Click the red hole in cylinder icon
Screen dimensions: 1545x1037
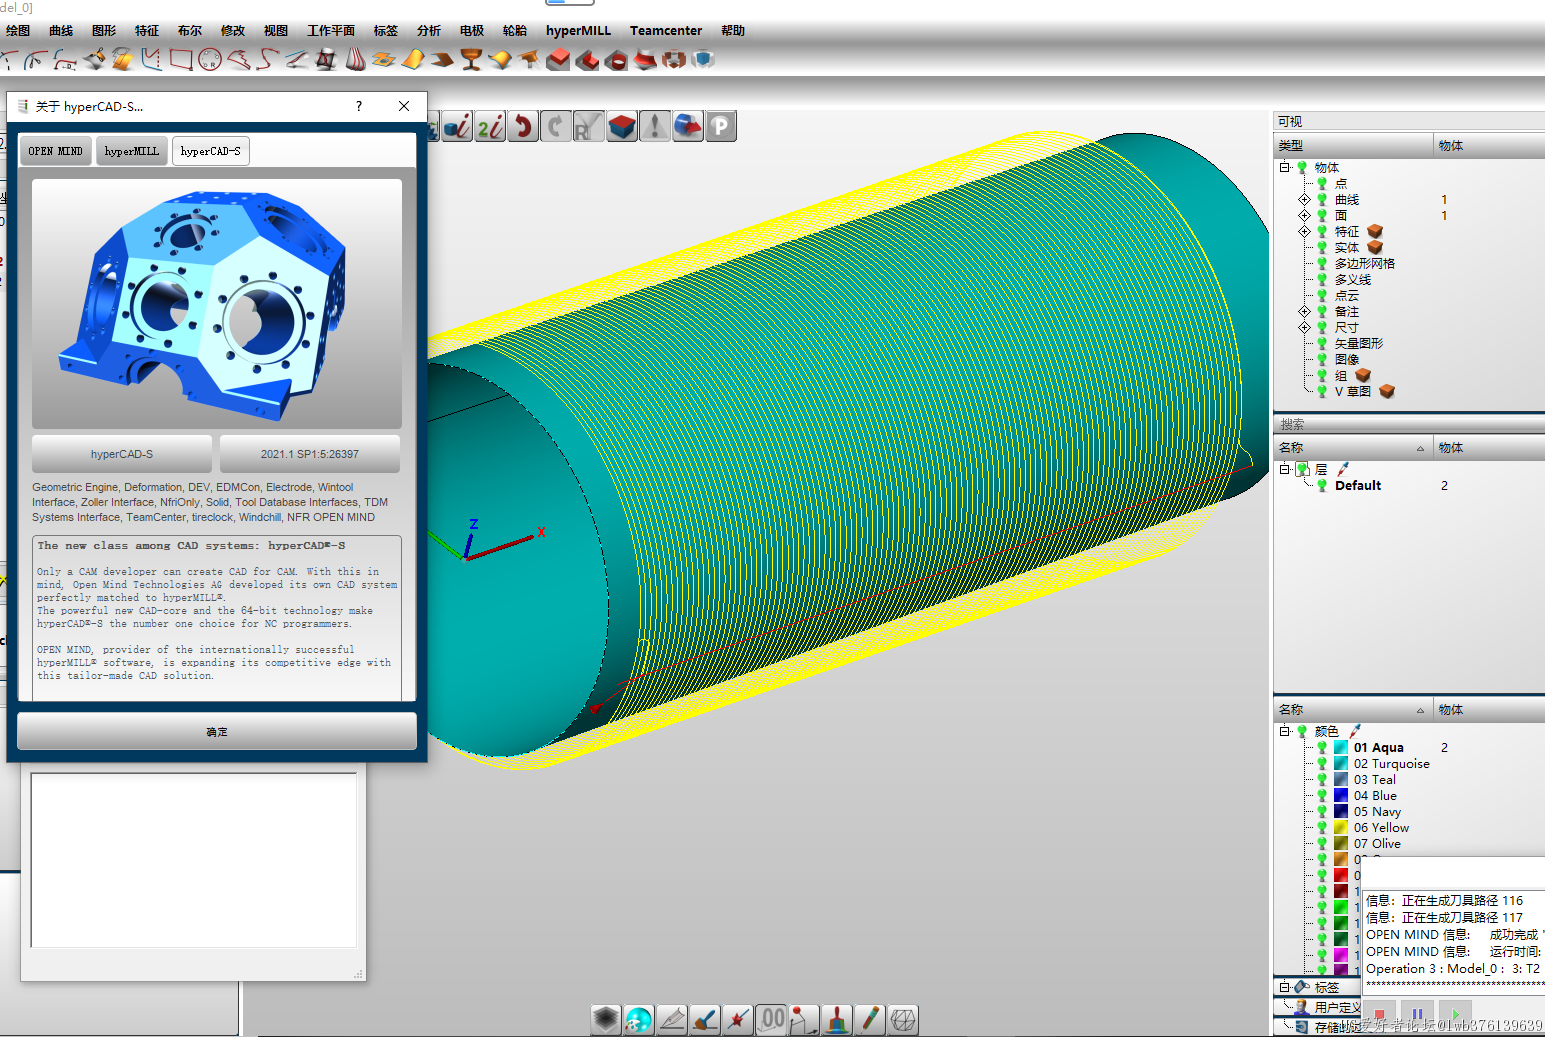[616, 60]
